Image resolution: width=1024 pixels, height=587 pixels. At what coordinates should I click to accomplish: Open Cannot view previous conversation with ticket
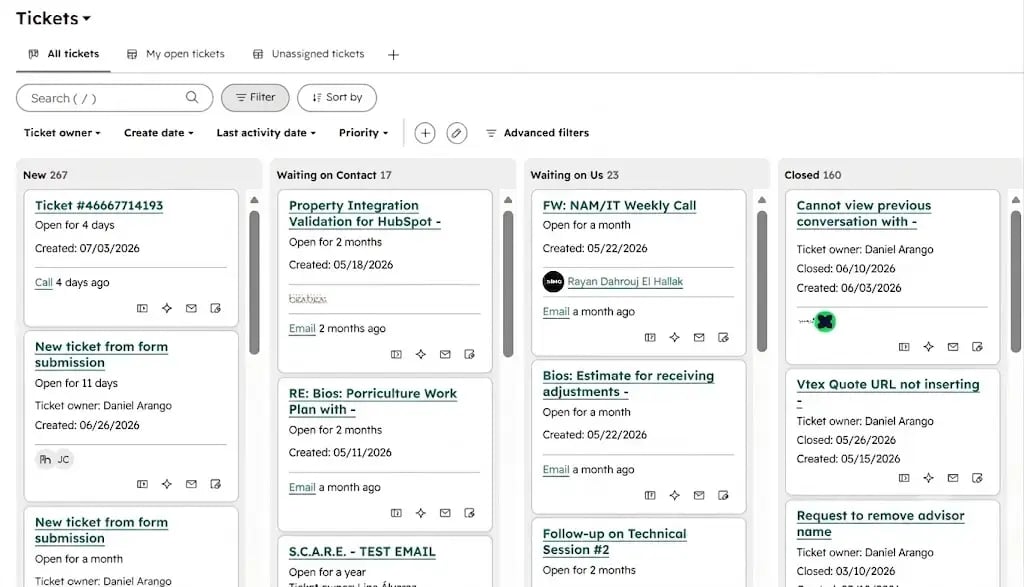[864, 214]
